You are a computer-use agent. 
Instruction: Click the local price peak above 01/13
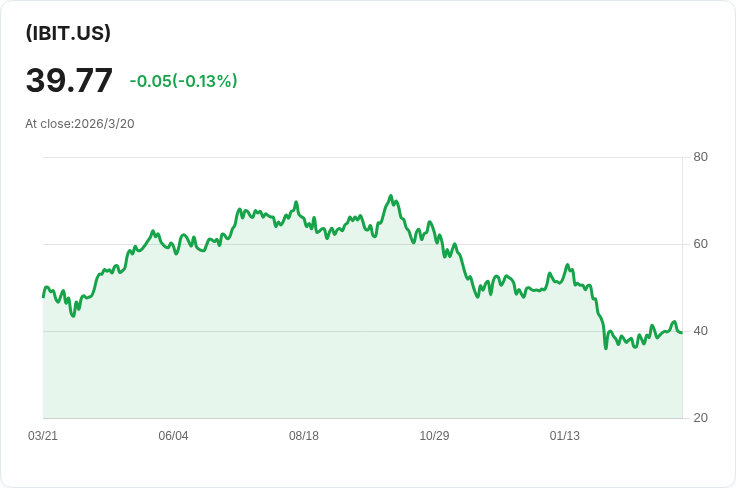coord(567,265)
